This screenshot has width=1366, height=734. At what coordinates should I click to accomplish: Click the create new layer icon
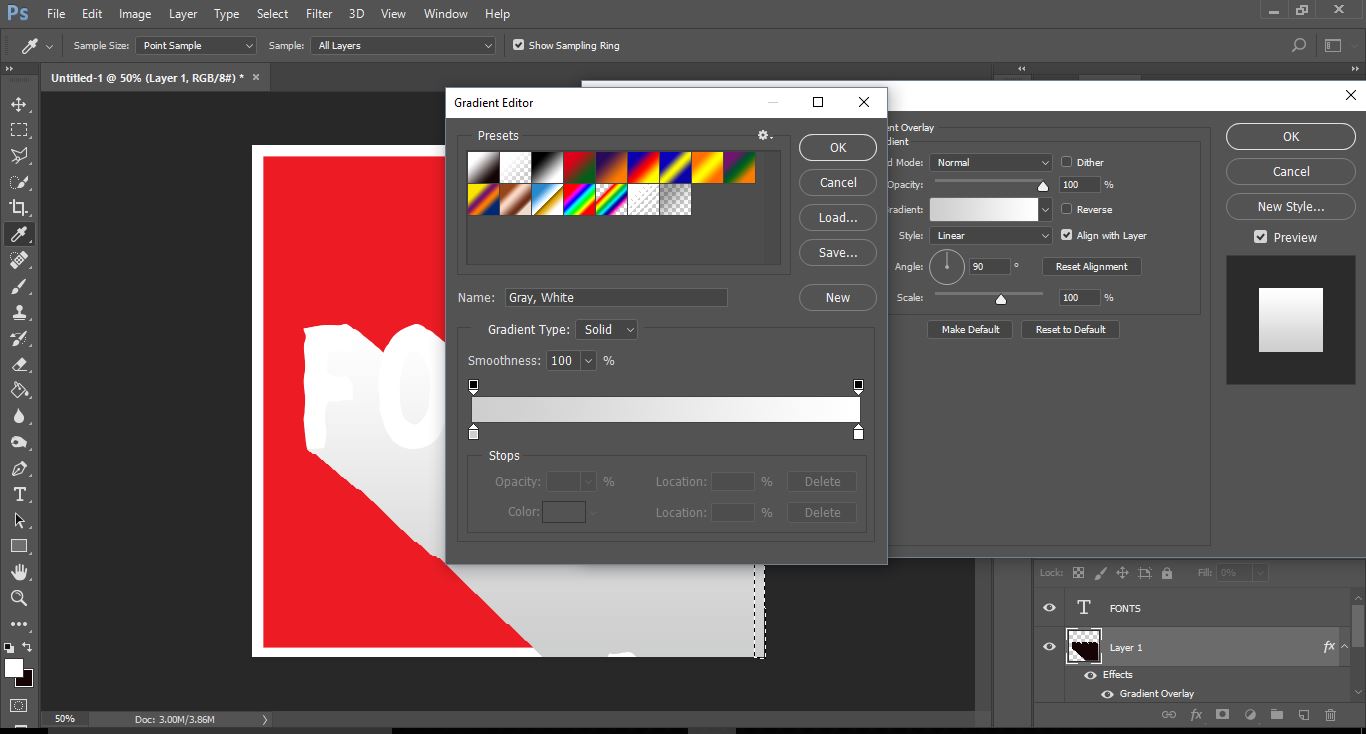pyautogui.click(x=1303, y=715)
